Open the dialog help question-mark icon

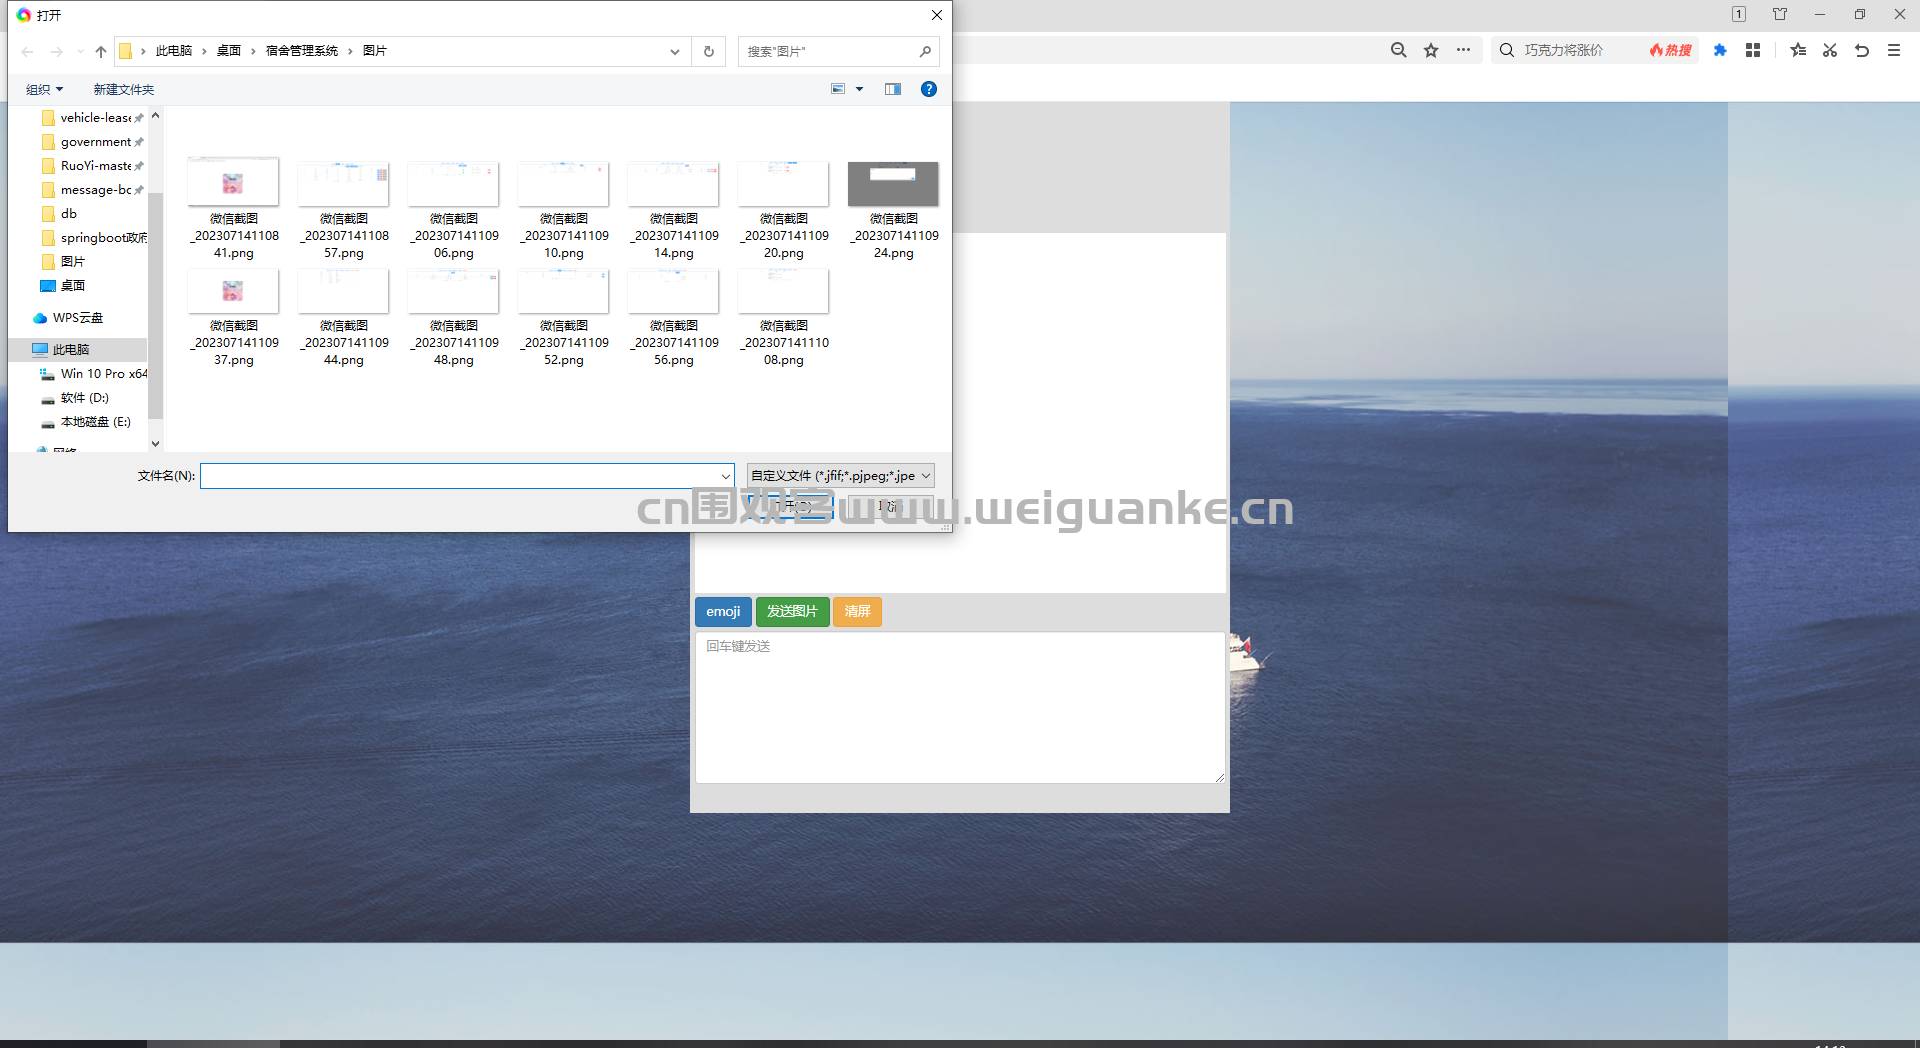click(929, 89)
